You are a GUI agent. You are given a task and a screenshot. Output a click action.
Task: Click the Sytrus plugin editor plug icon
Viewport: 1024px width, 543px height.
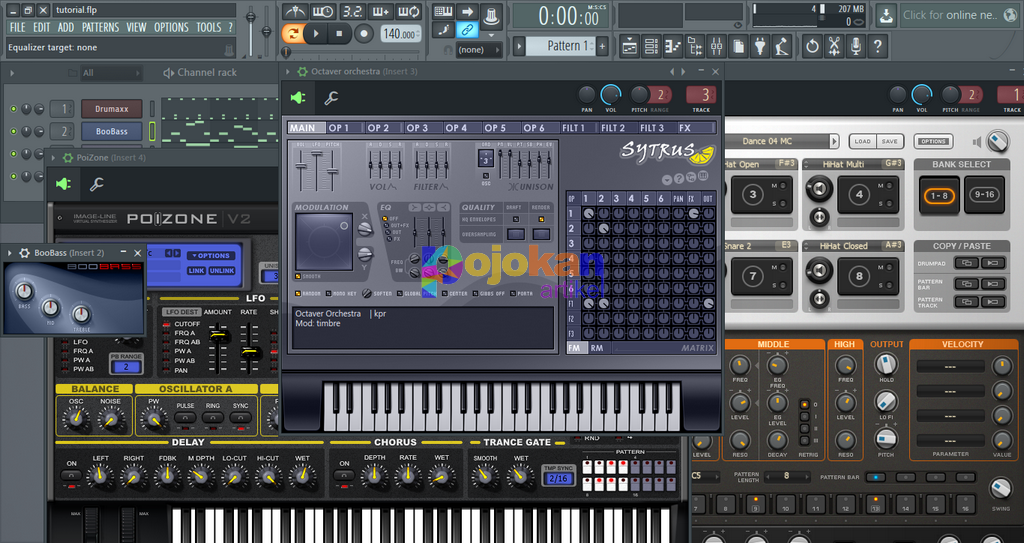298,98
